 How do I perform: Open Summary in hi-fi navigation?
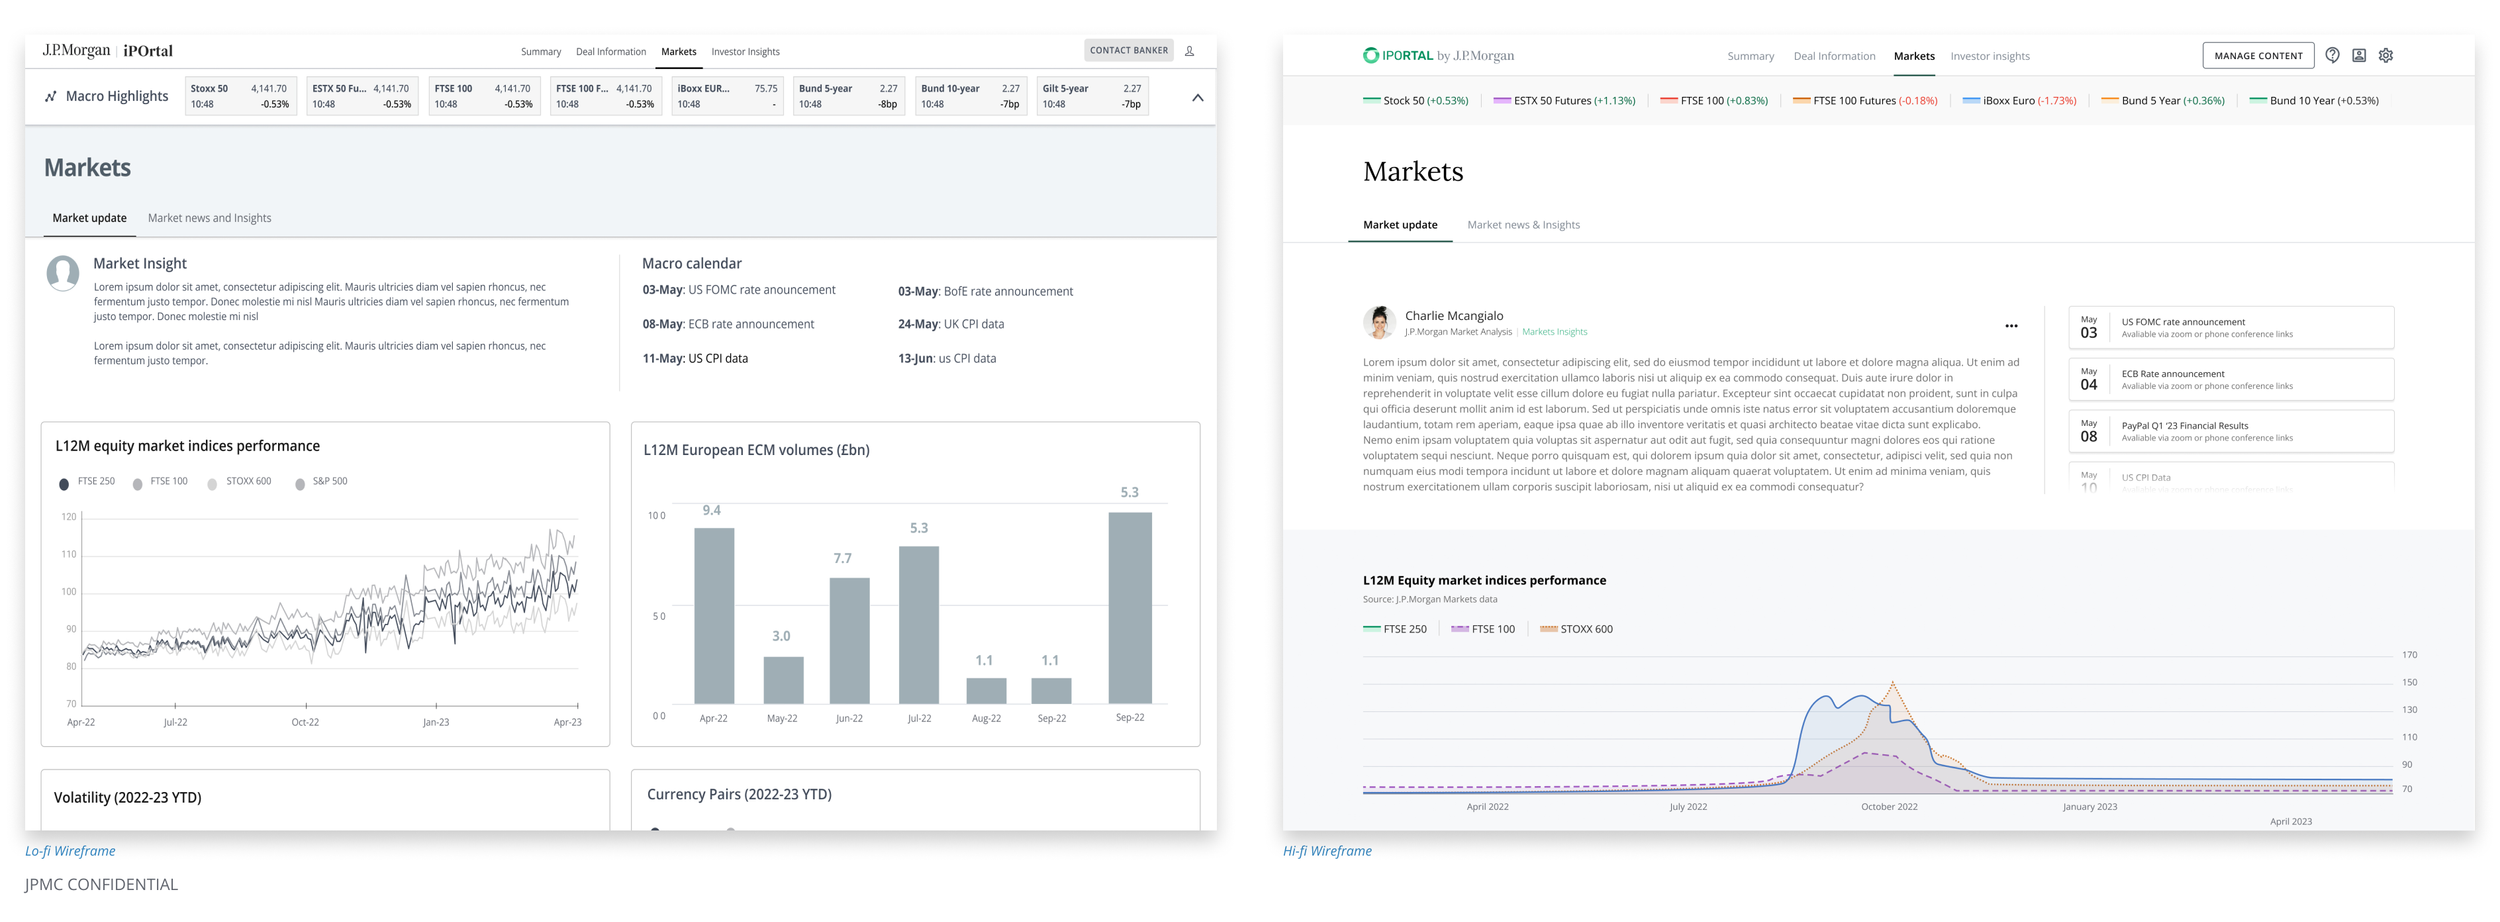click(1750, 57)
